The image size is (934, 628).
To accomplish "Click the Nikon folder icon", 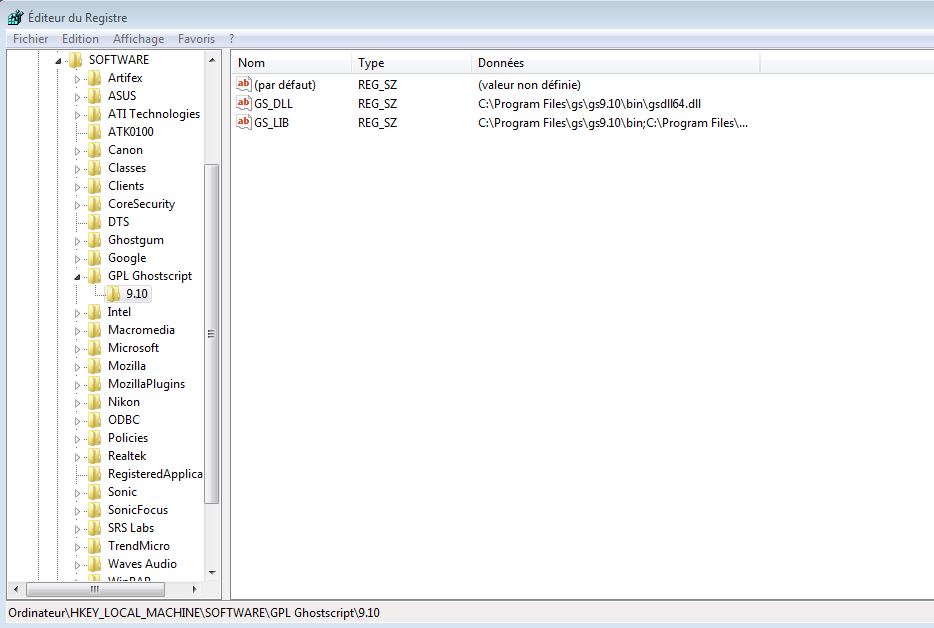I will tap(94, 402).
